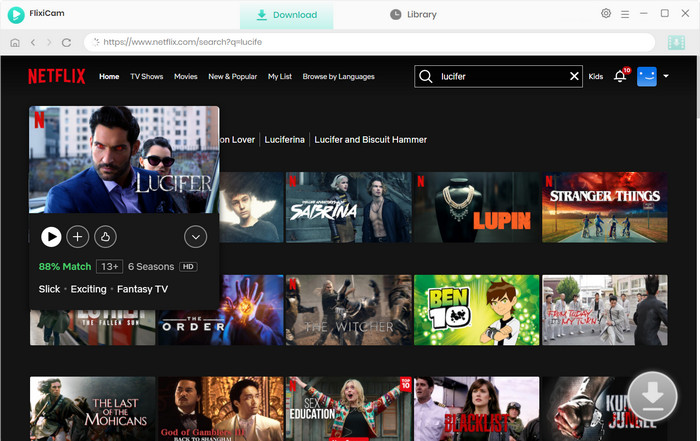Expand more info chevron for Lucifer
Screen dimensions: 700x441
click(x=196, y=237)
